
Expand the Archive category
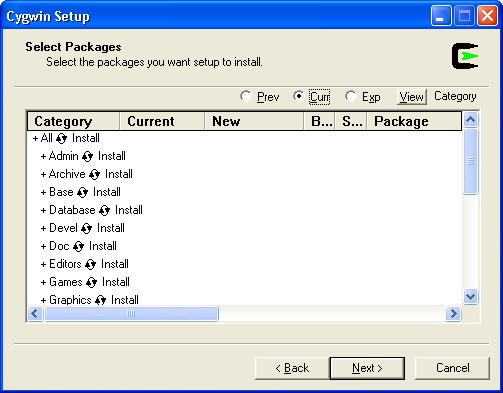coord(43,174)
